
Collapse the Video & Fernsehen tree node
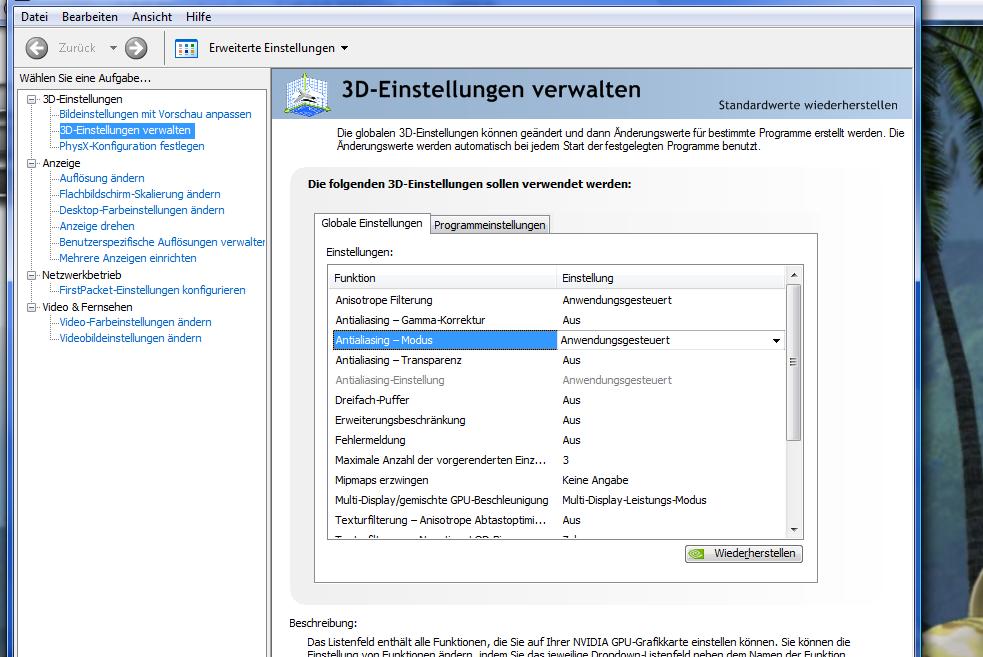(31, 307)
